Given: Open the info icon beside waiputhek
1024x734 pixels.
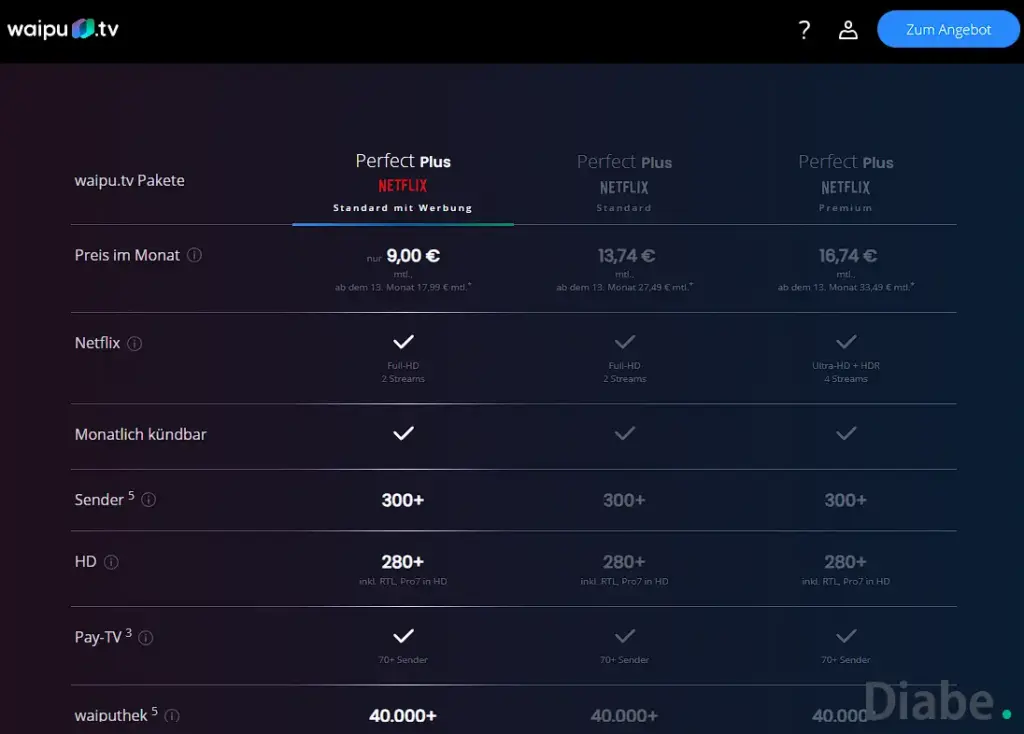Looking at the screenshot, I should point(172,717).
